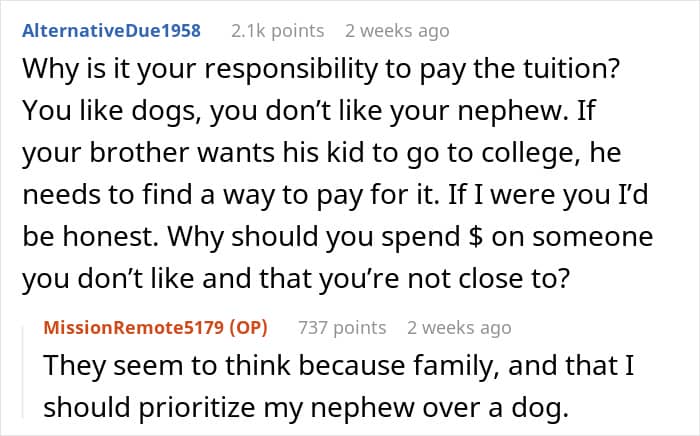Click the text 'You like dogs, you don't like your nephew'
The height and width of the screenshot is (436, 700).
pyautogui.click(x=295, y=111)
